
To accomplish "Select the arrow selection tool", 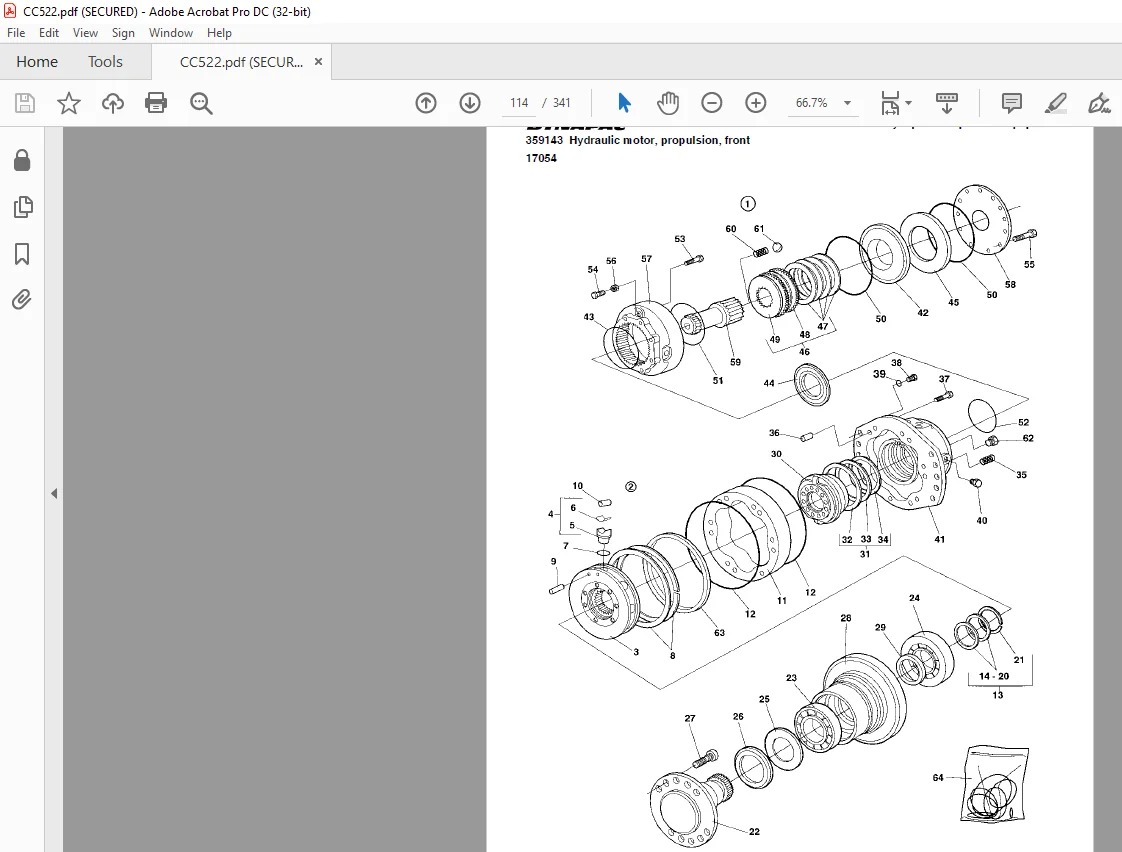I will click(x=624, y=103).
